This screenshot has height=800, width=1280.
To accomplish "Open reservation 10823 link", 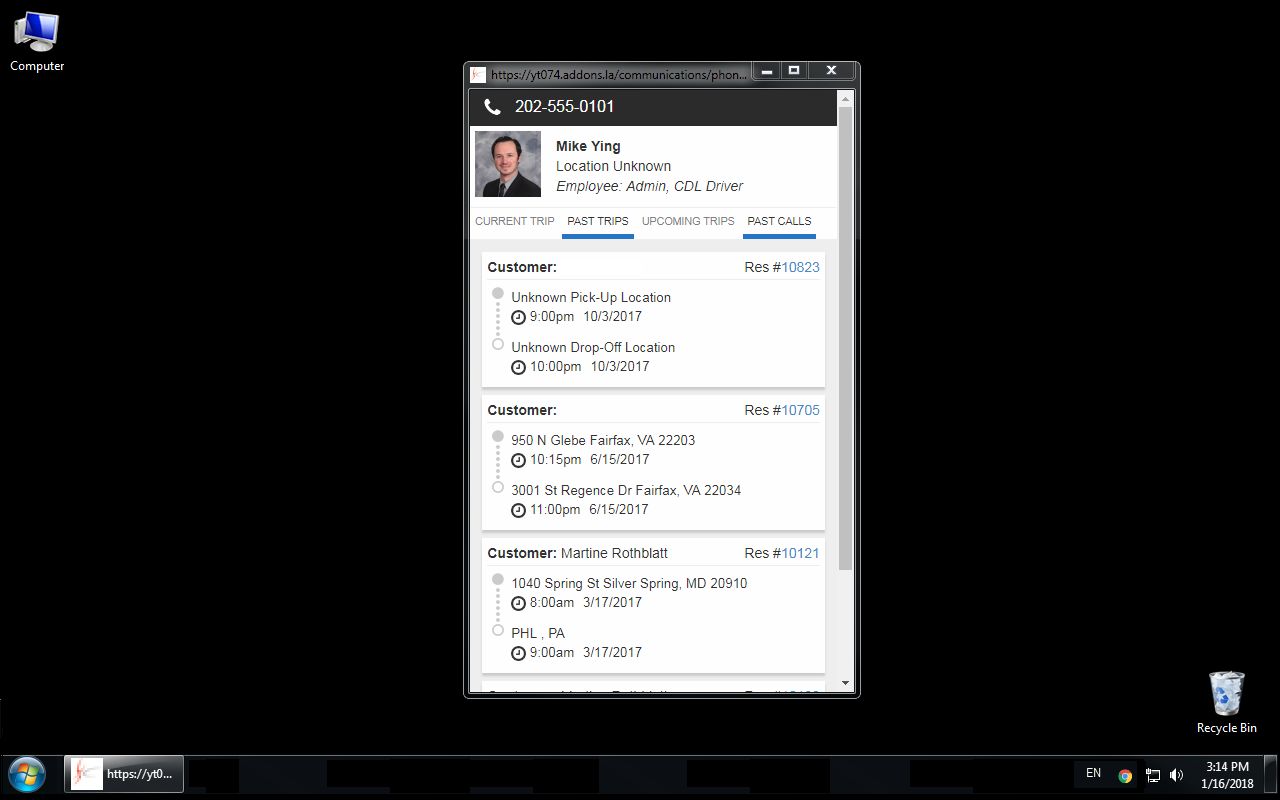I will point(799,267).
